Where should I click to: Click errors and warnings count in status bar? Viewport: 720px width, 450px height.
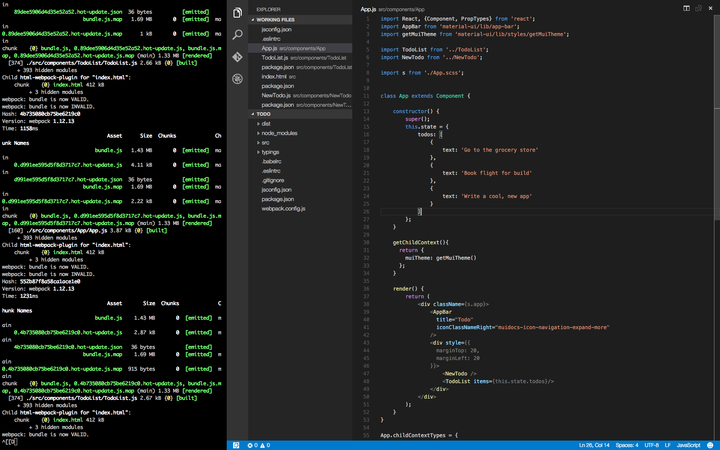tap(259, 445)
